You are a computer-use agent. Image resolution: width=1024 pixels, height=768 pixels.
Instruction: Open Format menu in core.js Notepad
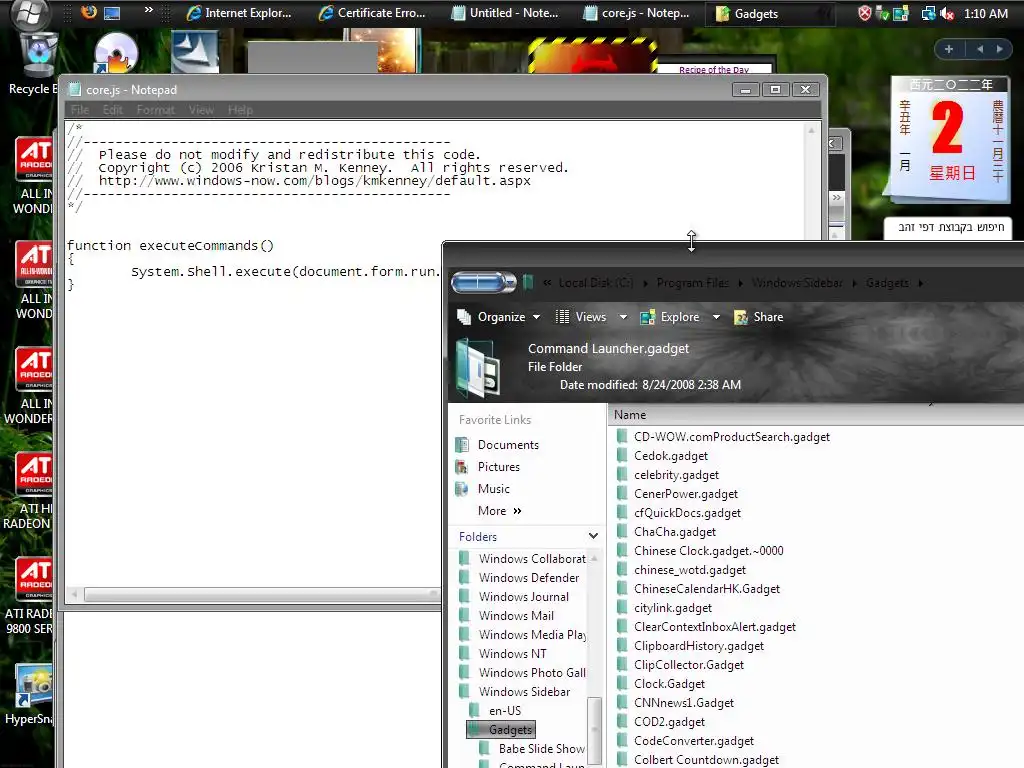155,110
